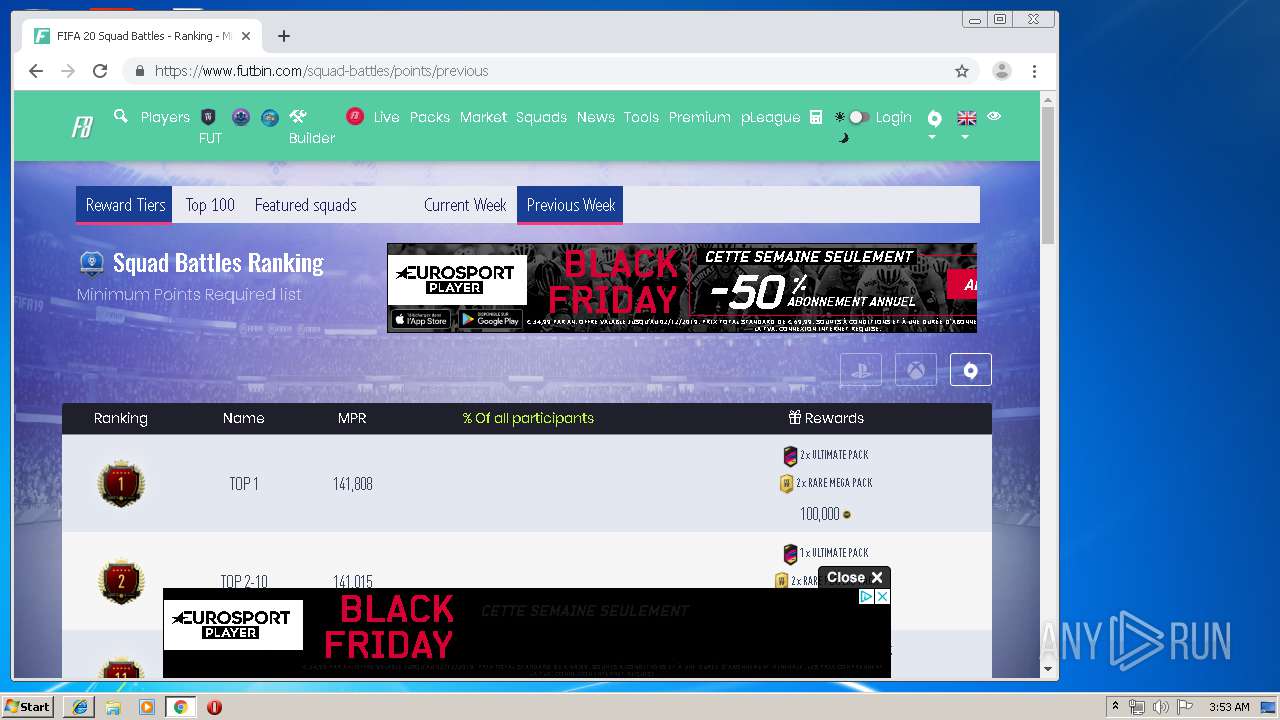
Task: Click the Ranking column header
Action: click(121, 418)
